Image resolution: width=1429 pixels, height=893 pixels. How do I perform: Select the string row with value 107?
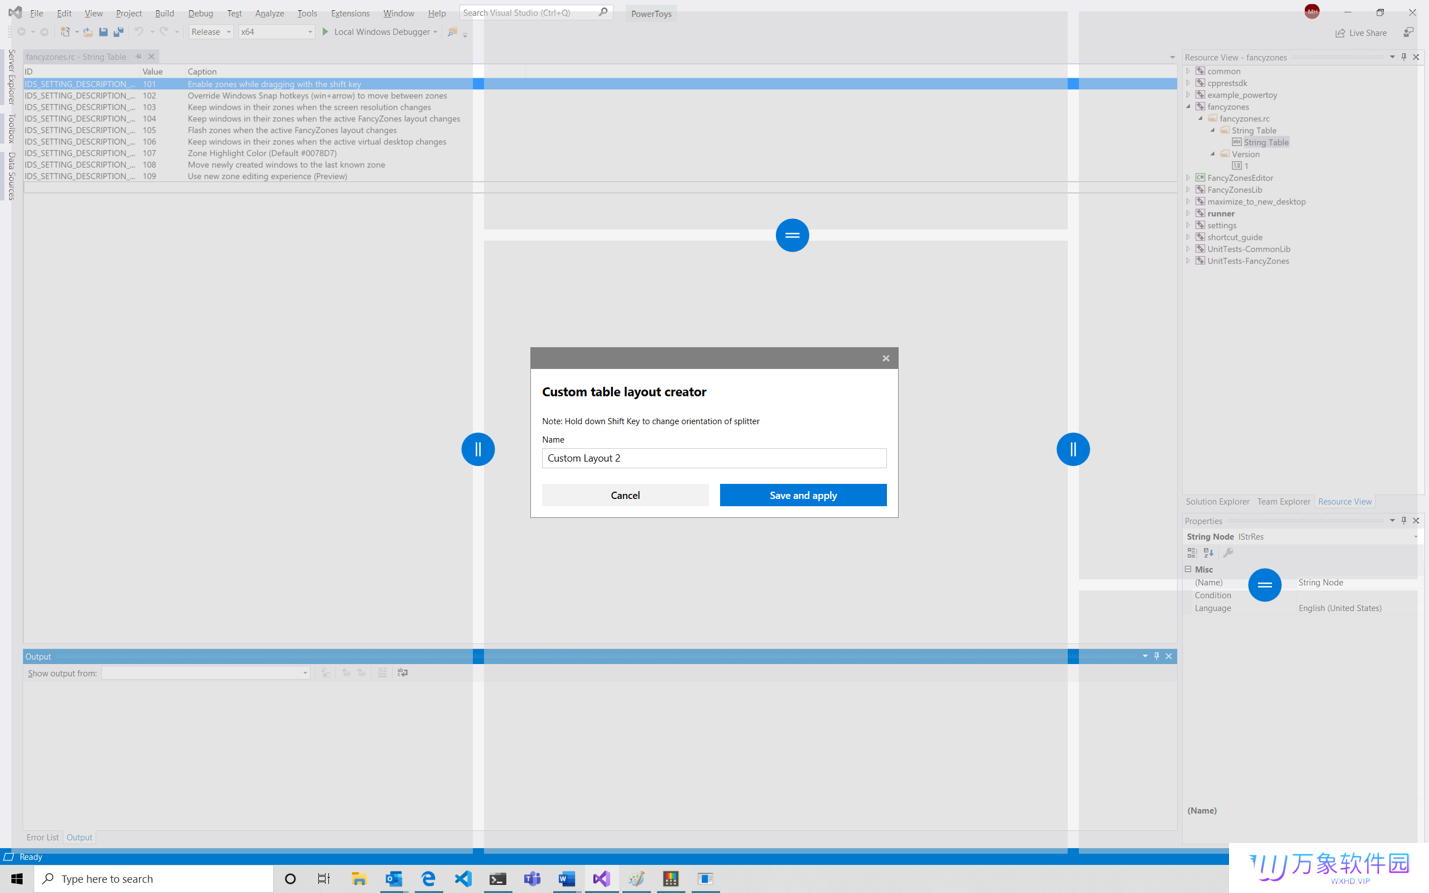600,153
